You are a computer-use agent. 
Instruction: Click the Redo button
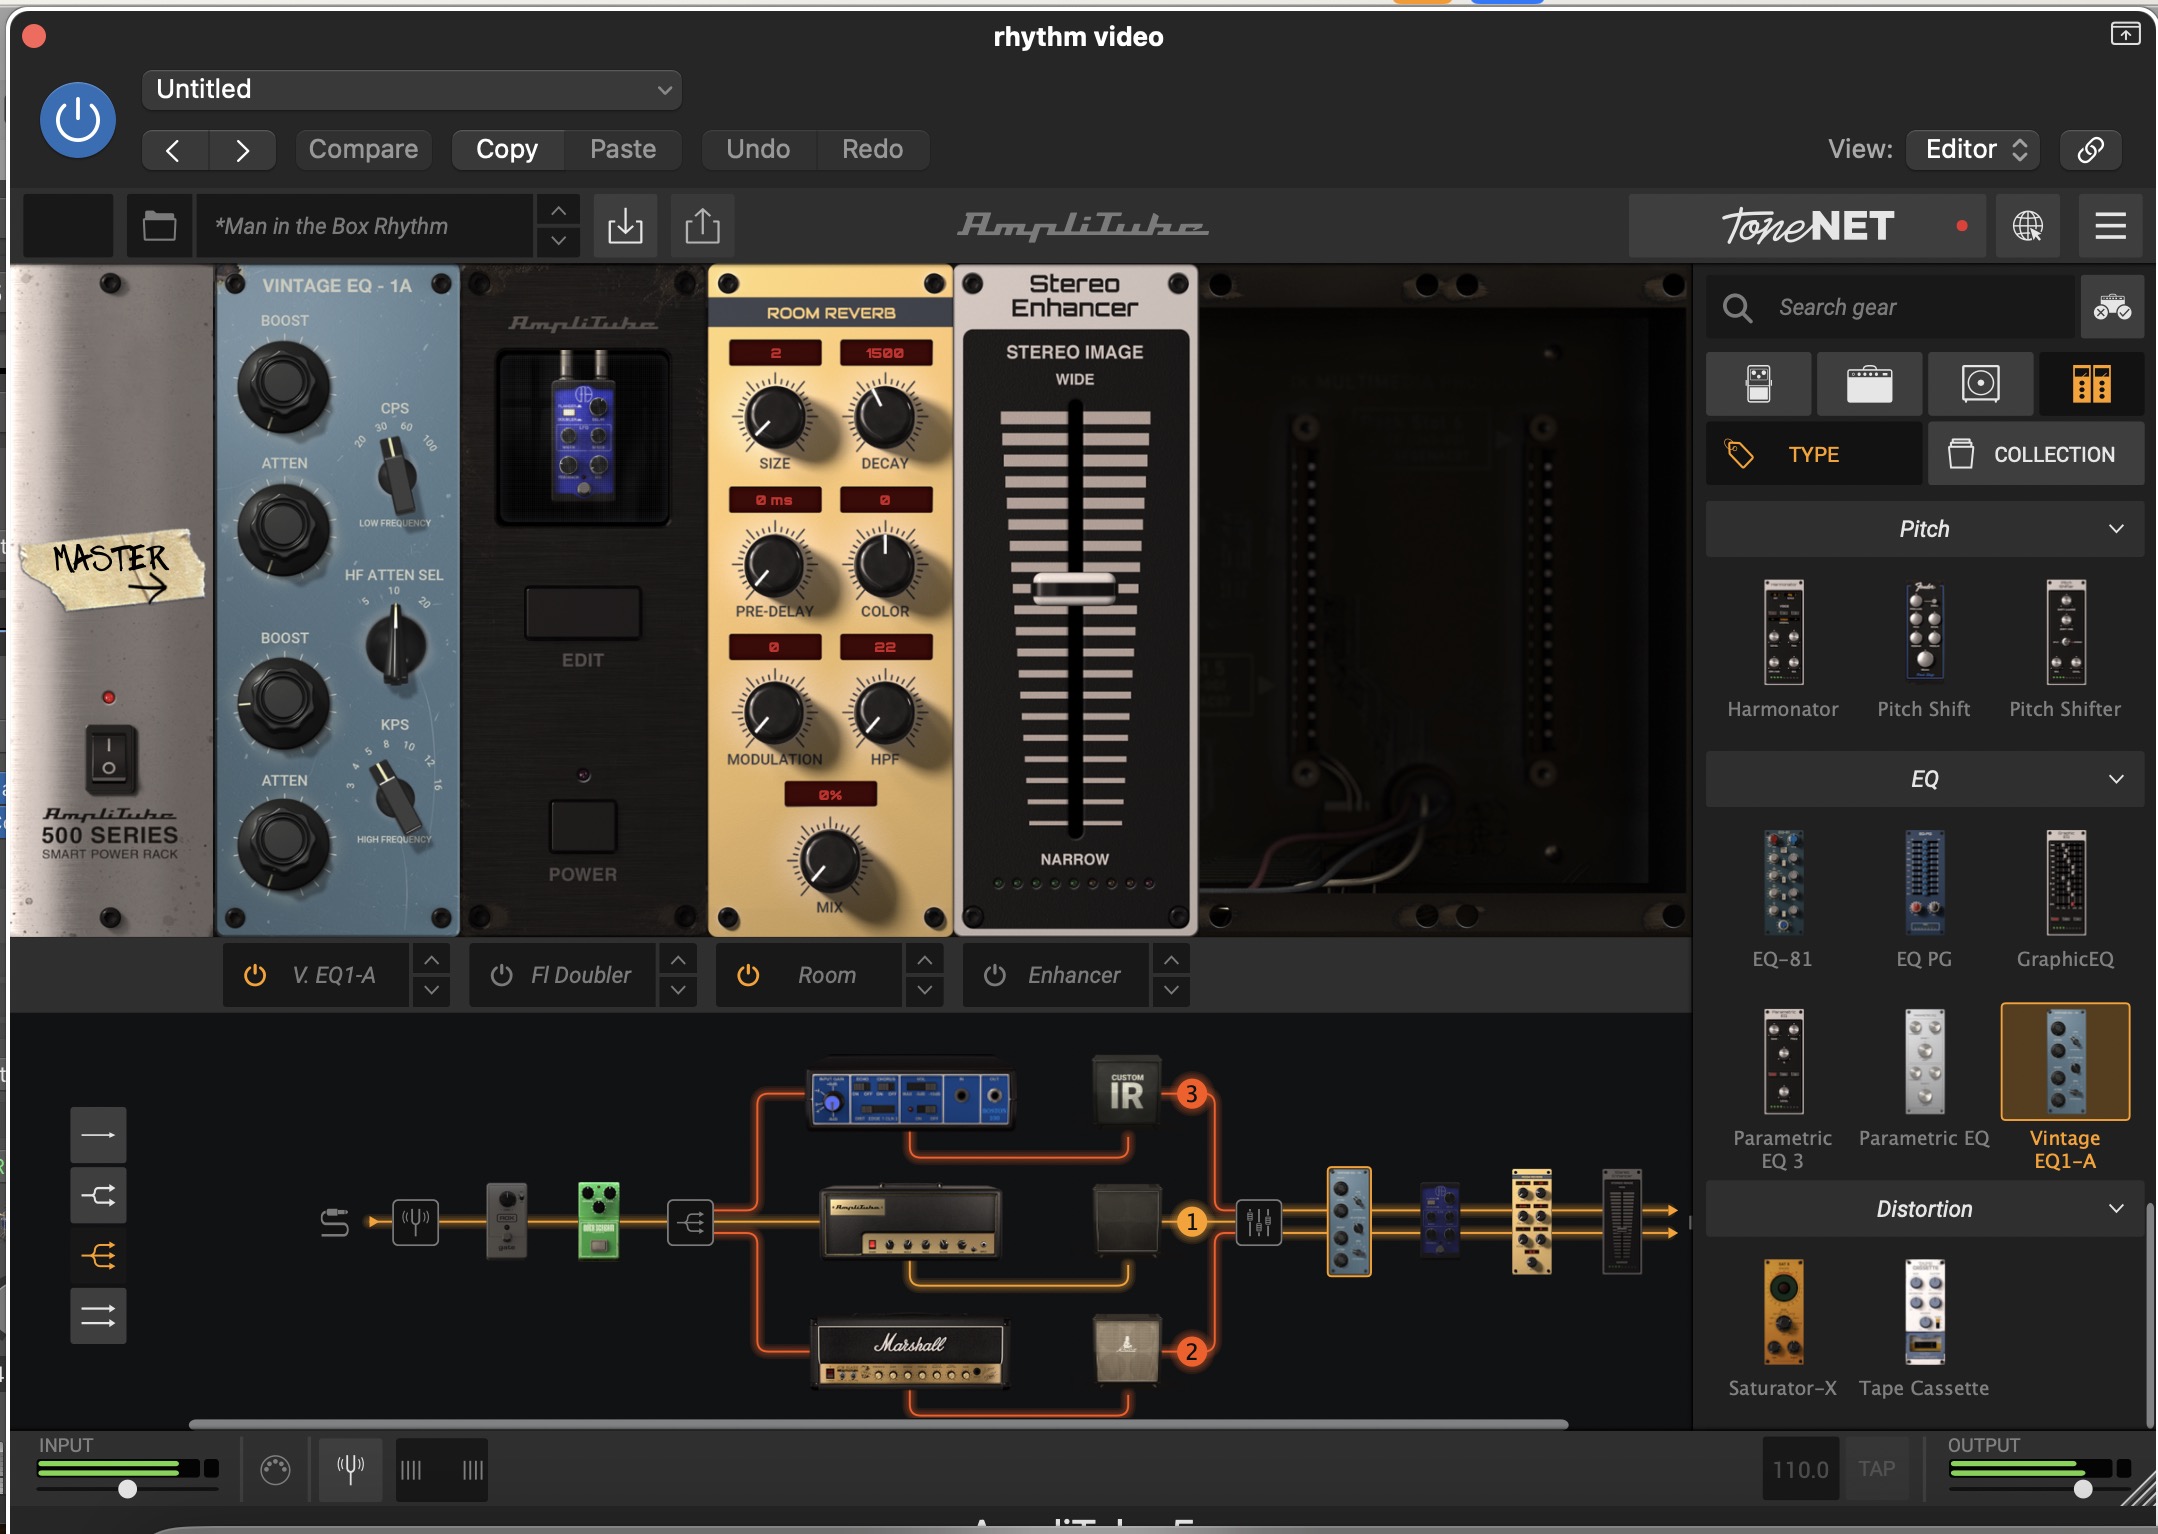[x=872, y=149]
